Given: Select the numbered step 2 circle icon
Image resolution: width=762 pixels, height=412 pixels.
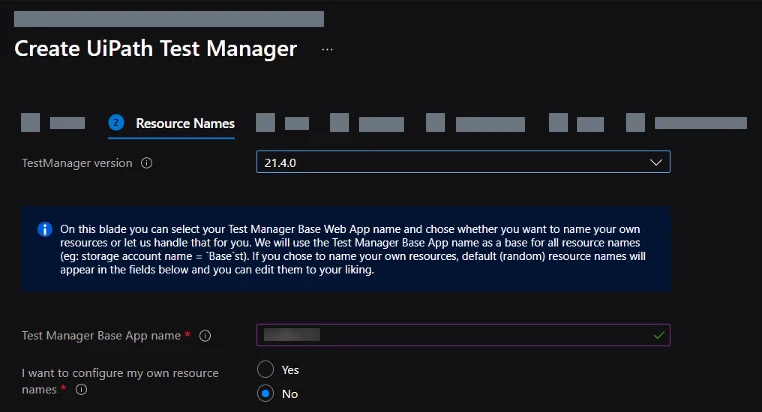Looking at the screenshot, I should click(116, 123).
